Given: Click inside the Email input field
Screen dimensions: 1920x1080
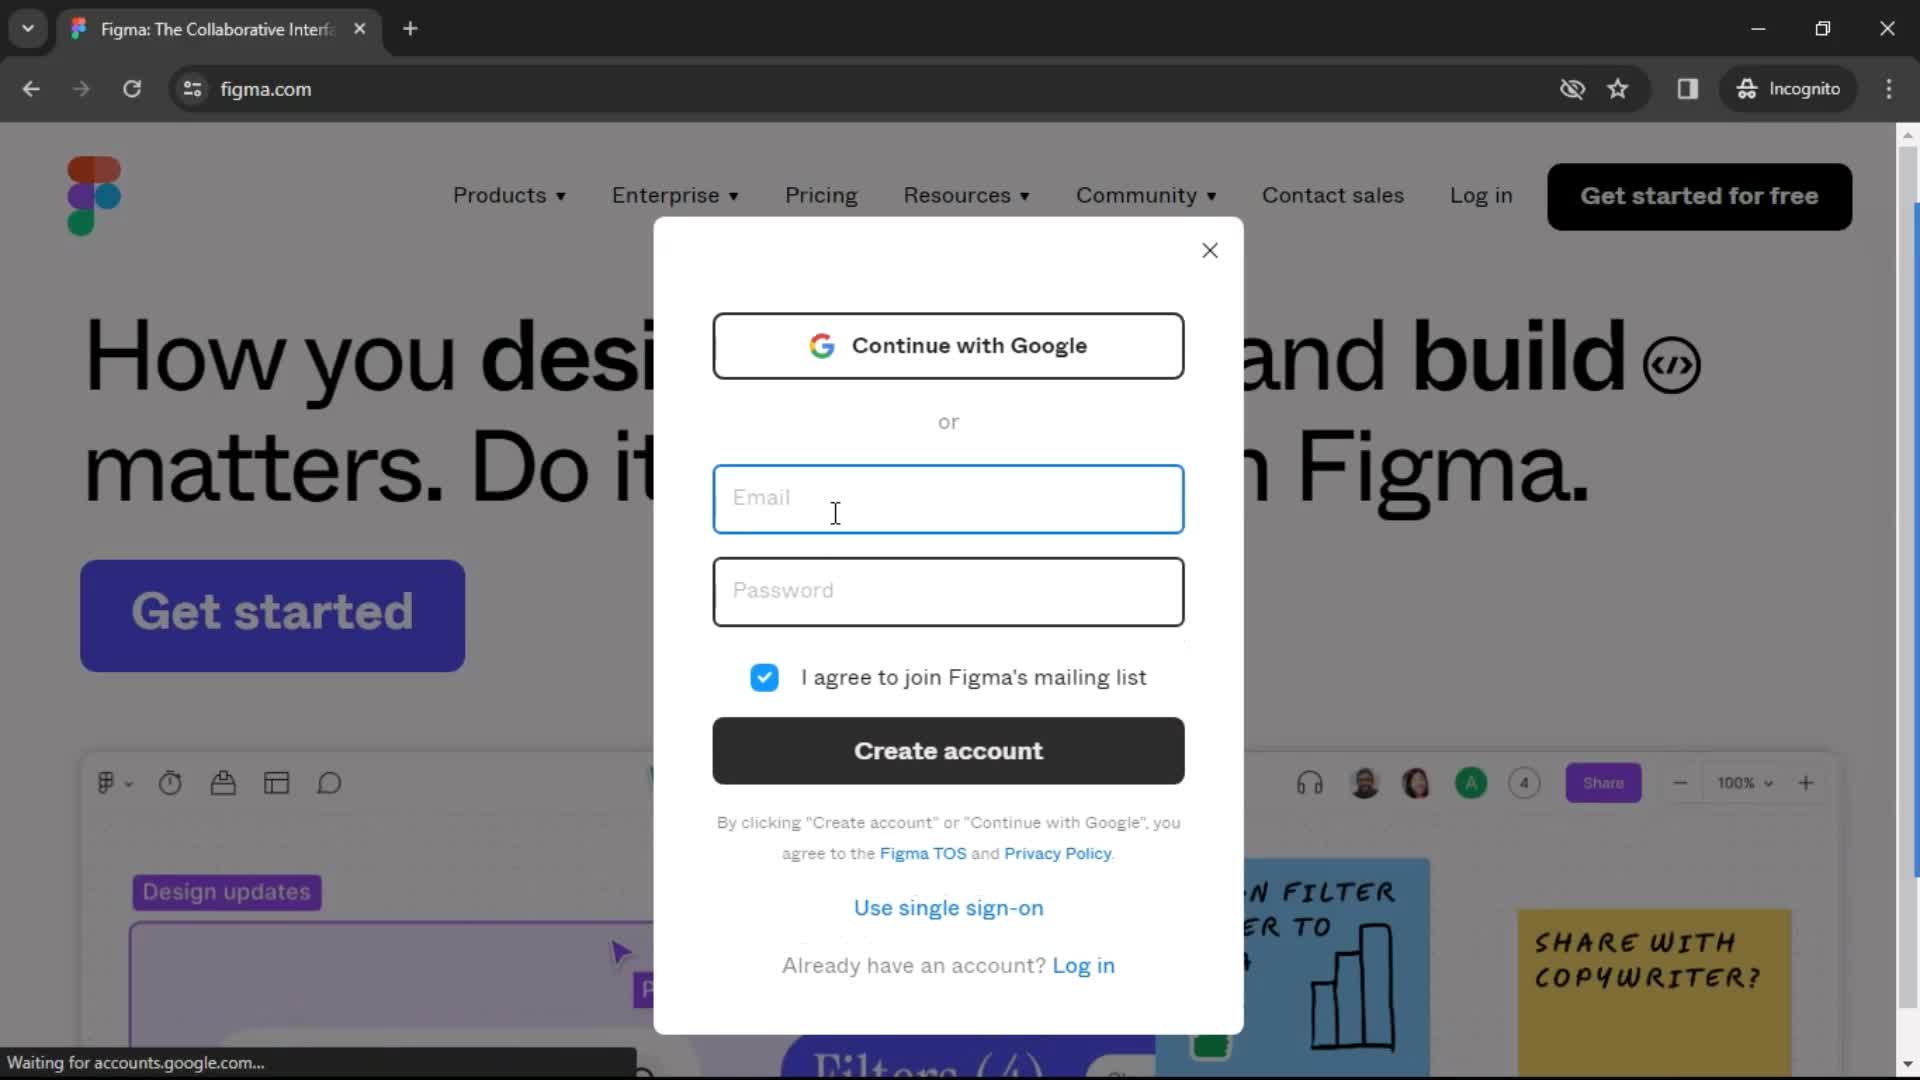Looking at the screenshot, I should coord(948,499).
